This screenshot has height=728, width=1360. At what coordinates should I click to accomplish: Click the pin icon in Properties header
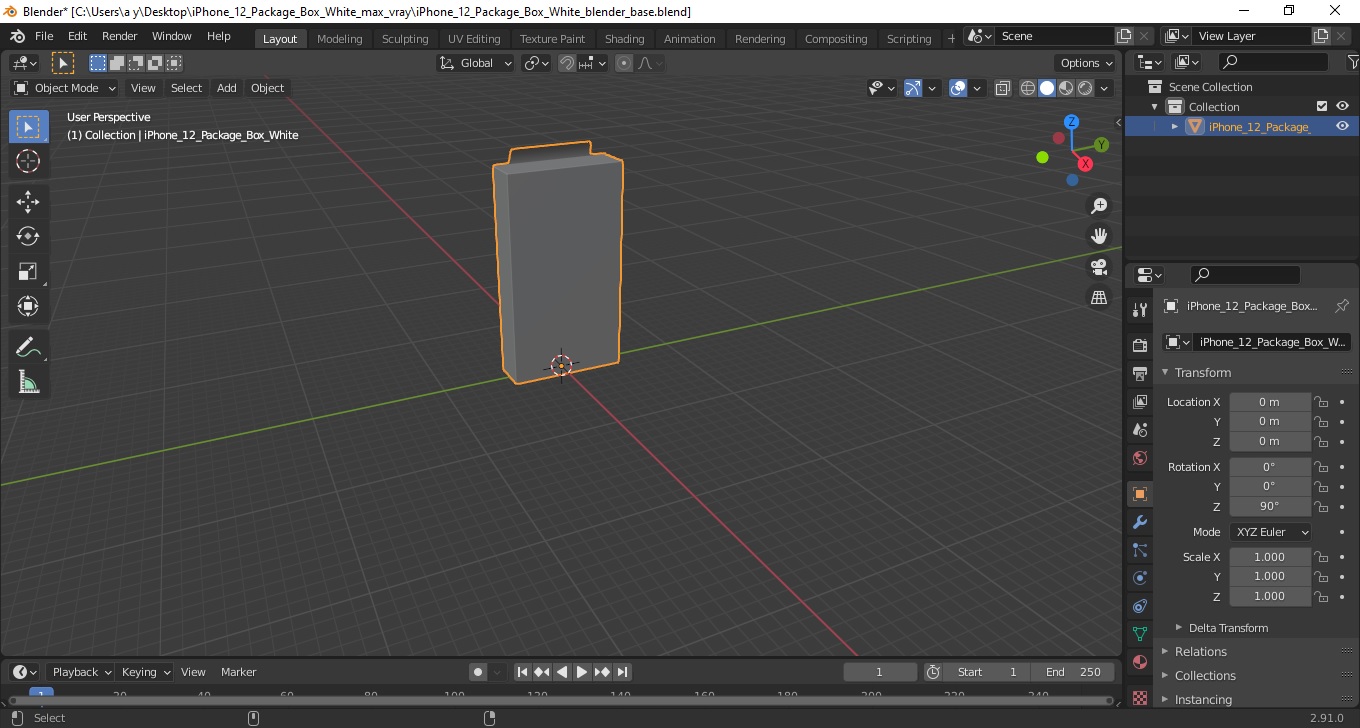[x=1342, y=306]
